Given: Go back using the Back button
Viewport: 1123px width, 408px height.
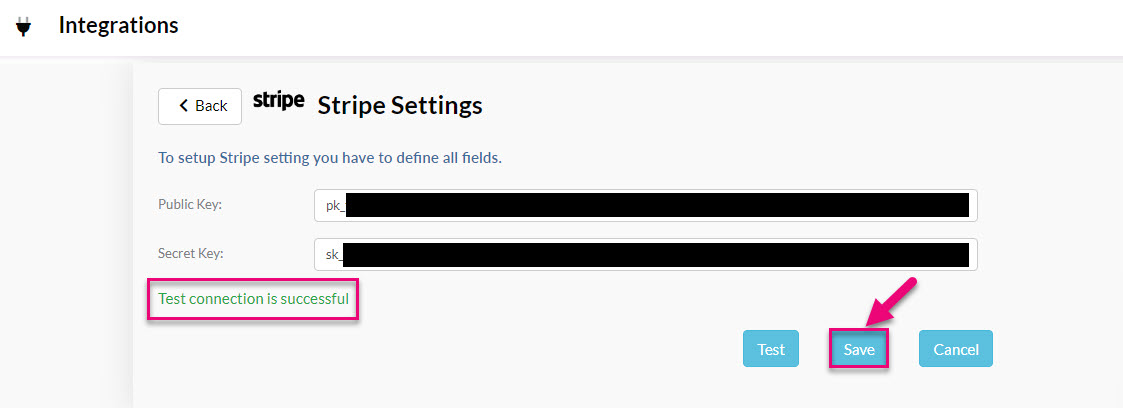Looking at the screenshot, I should pyautogui.click(x=200, y=106).
